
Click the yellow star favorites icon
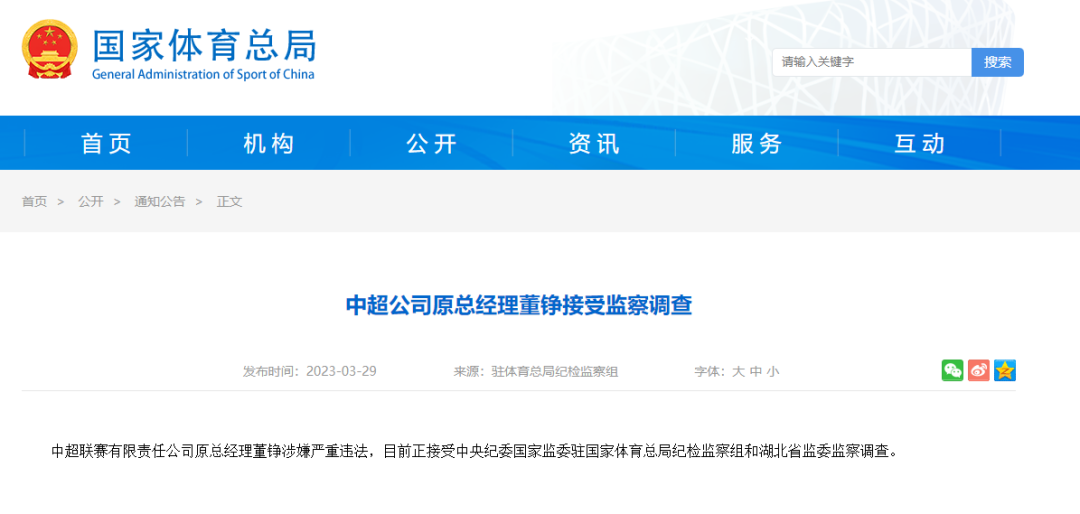tap(1006, 371)
